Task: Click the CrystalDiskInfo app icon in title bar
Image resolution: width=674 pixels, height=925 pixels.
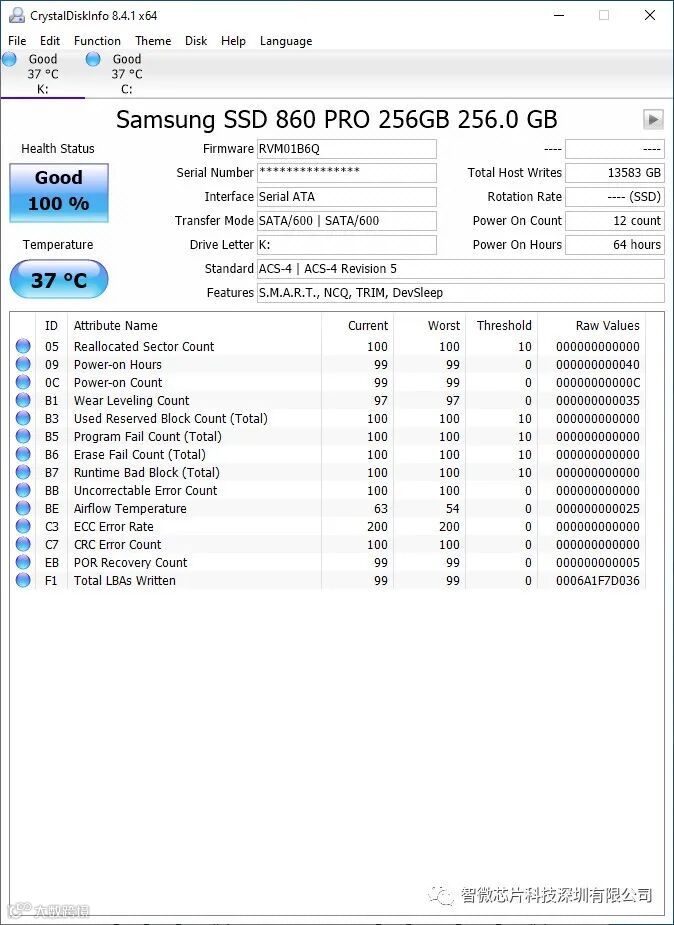Action: (17, 15)
